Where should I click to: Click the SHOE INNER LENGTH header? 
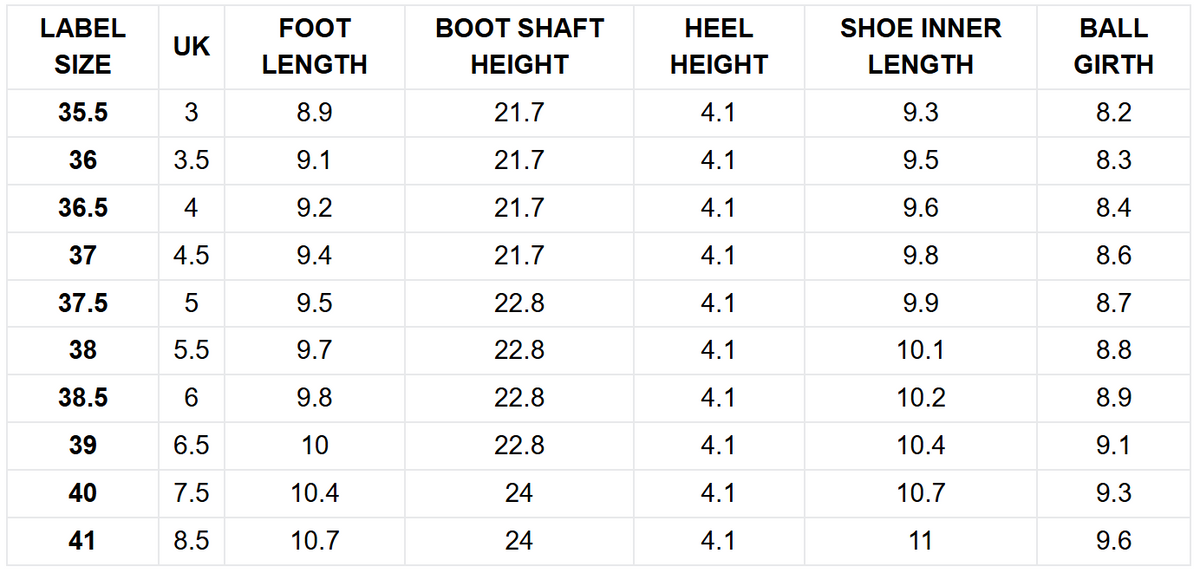[x=920, y=47]
